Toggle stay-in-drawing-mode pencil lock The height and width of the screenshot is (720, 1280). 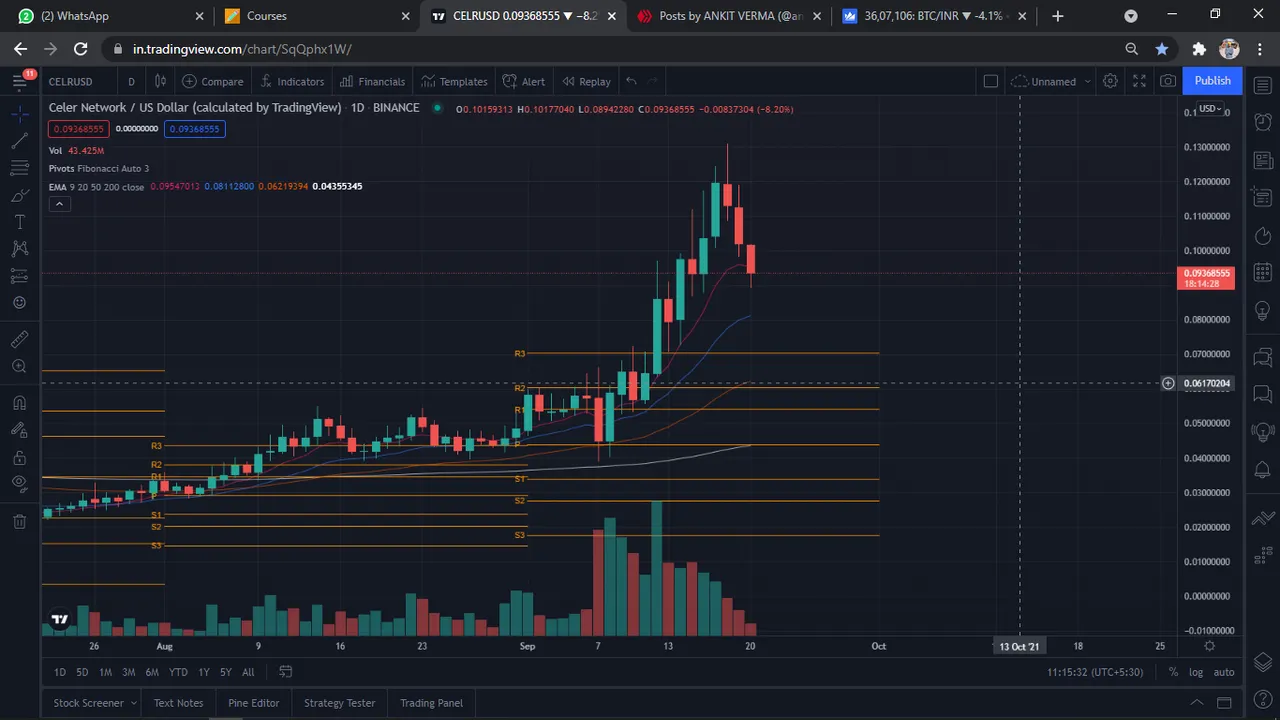point(19,430)
